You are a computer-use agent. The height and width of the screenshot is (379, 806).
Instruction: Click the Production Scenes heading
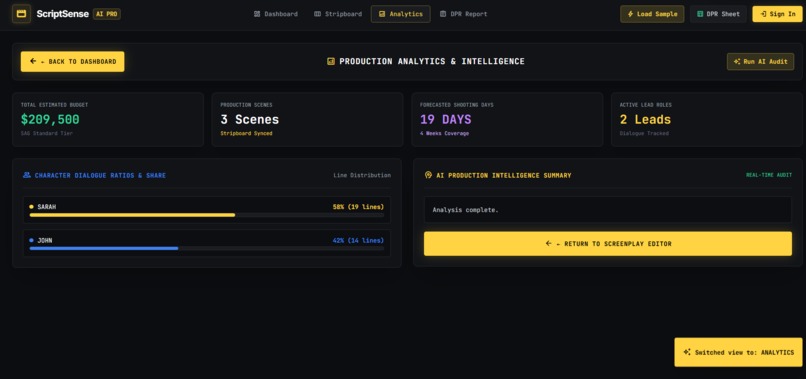pyautogui.click(x=247, y=105)
